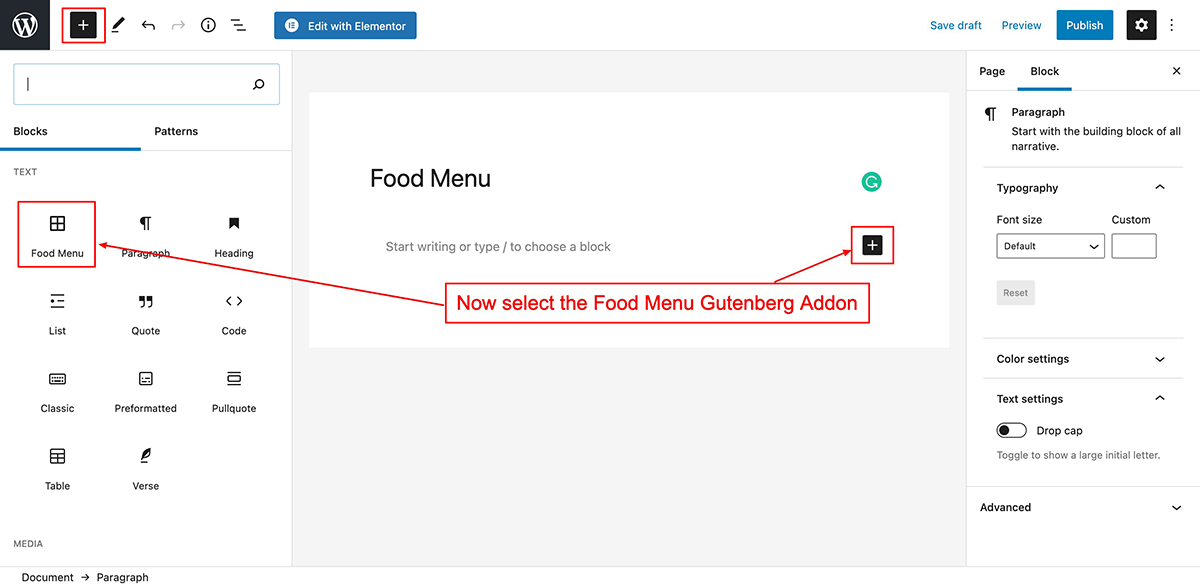Click Edit with Elementor button
The width and height of the screenshot is (1200, 587).
[345, 26]
